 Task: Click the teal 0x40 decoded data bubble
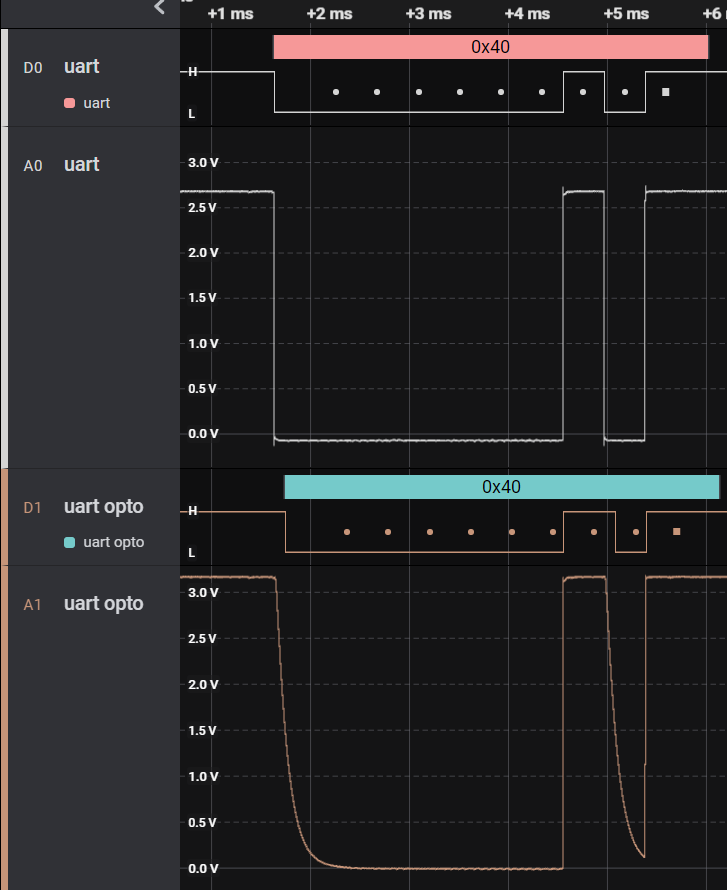pyautogui.click(x=502, y=486)
